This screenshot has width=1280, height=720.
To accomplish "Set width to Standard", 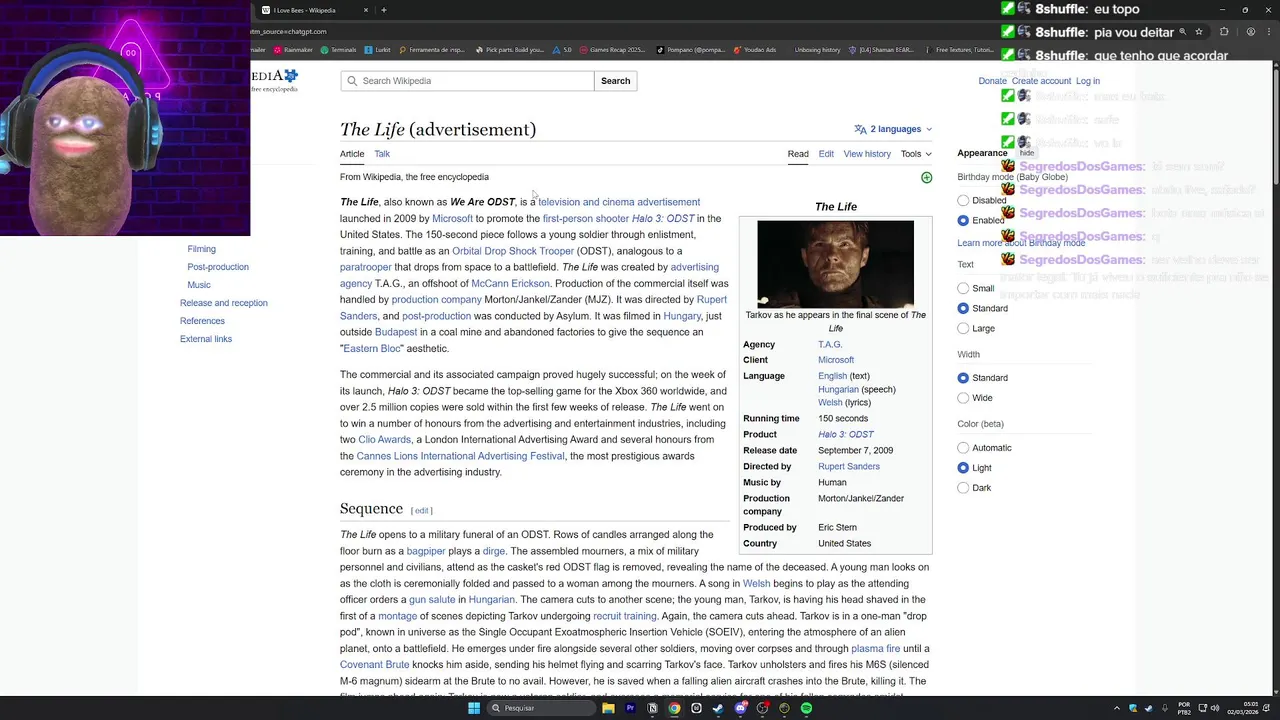I will [x=963, y=378].
